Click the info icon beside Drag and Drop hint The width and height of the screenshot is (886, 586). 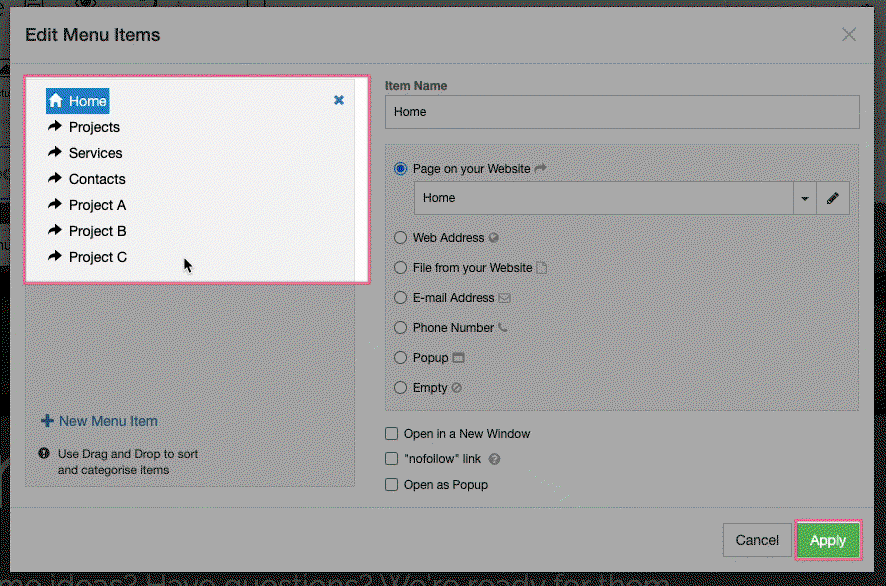pyautogui.click(x=44, y=453)
